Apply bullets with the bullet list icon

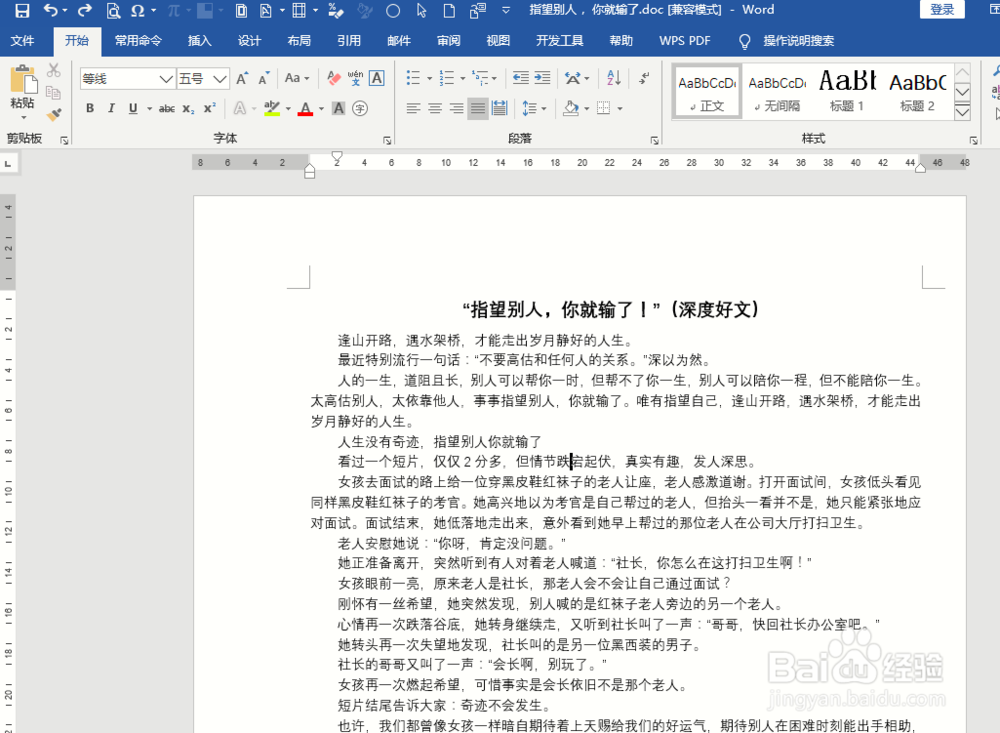pyautogui.click(x=414, y=76)
